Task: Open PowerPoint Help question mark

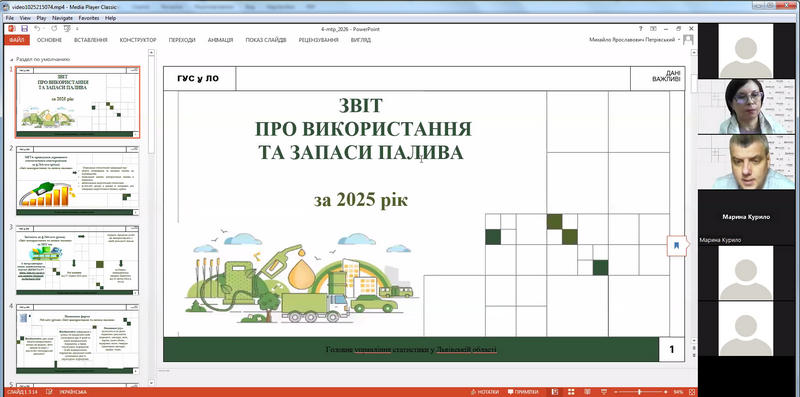Action: coord(641,29)
